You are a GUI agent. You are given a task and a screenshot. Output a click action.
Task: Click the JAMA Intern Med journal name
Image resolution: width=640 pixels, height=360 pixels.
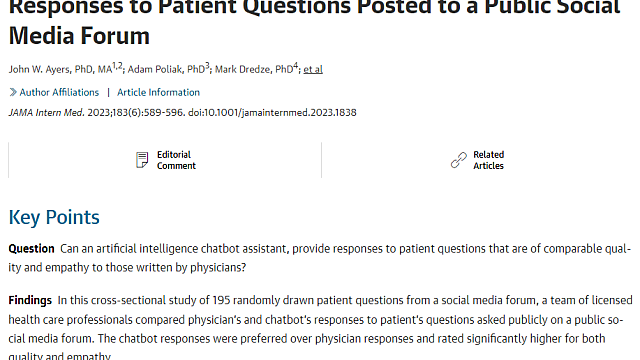pyautogui.click(x=47, y=113)
